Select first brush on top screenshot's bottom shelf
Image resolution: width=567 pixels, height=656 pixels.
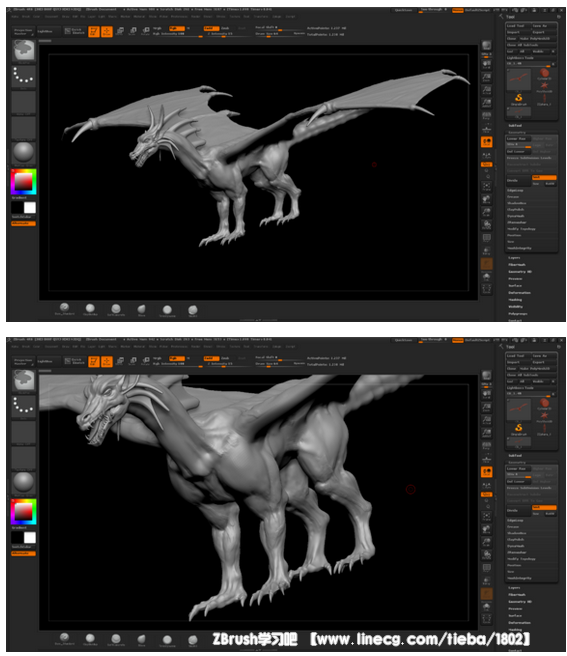(64, 309)
